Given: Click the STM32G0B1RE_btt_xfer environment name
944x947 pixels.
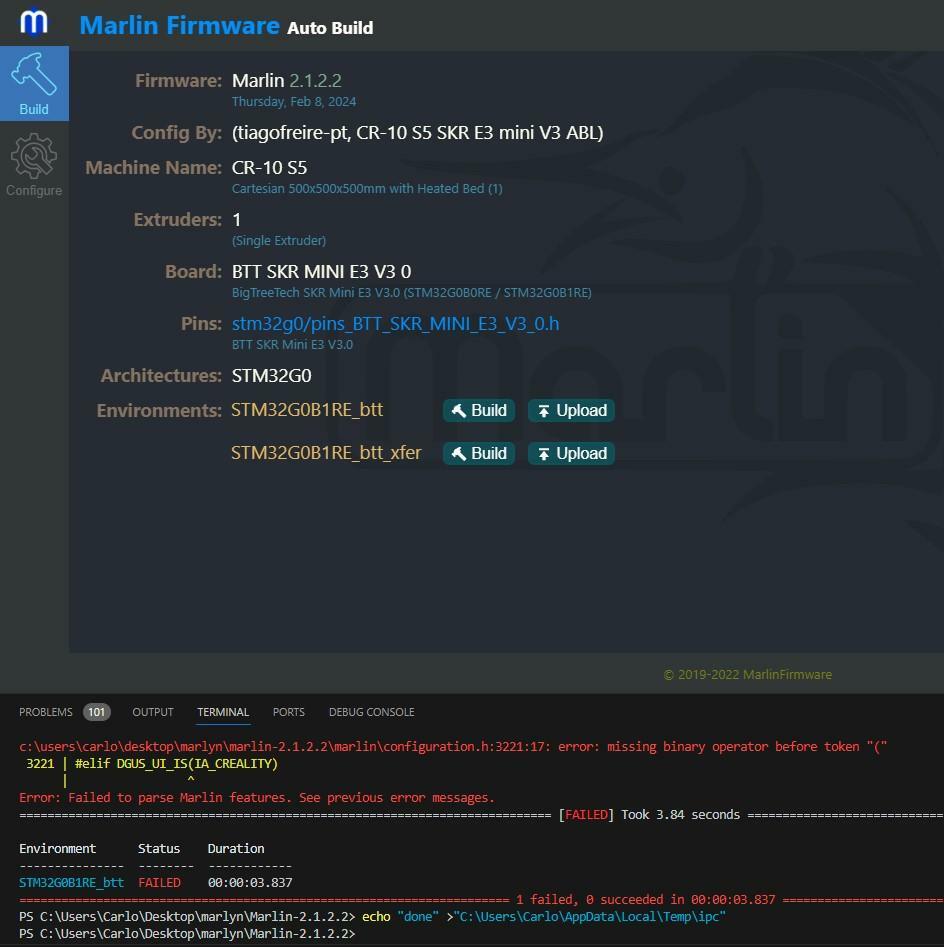Looking at the screenshot, I should click(326, 453).
